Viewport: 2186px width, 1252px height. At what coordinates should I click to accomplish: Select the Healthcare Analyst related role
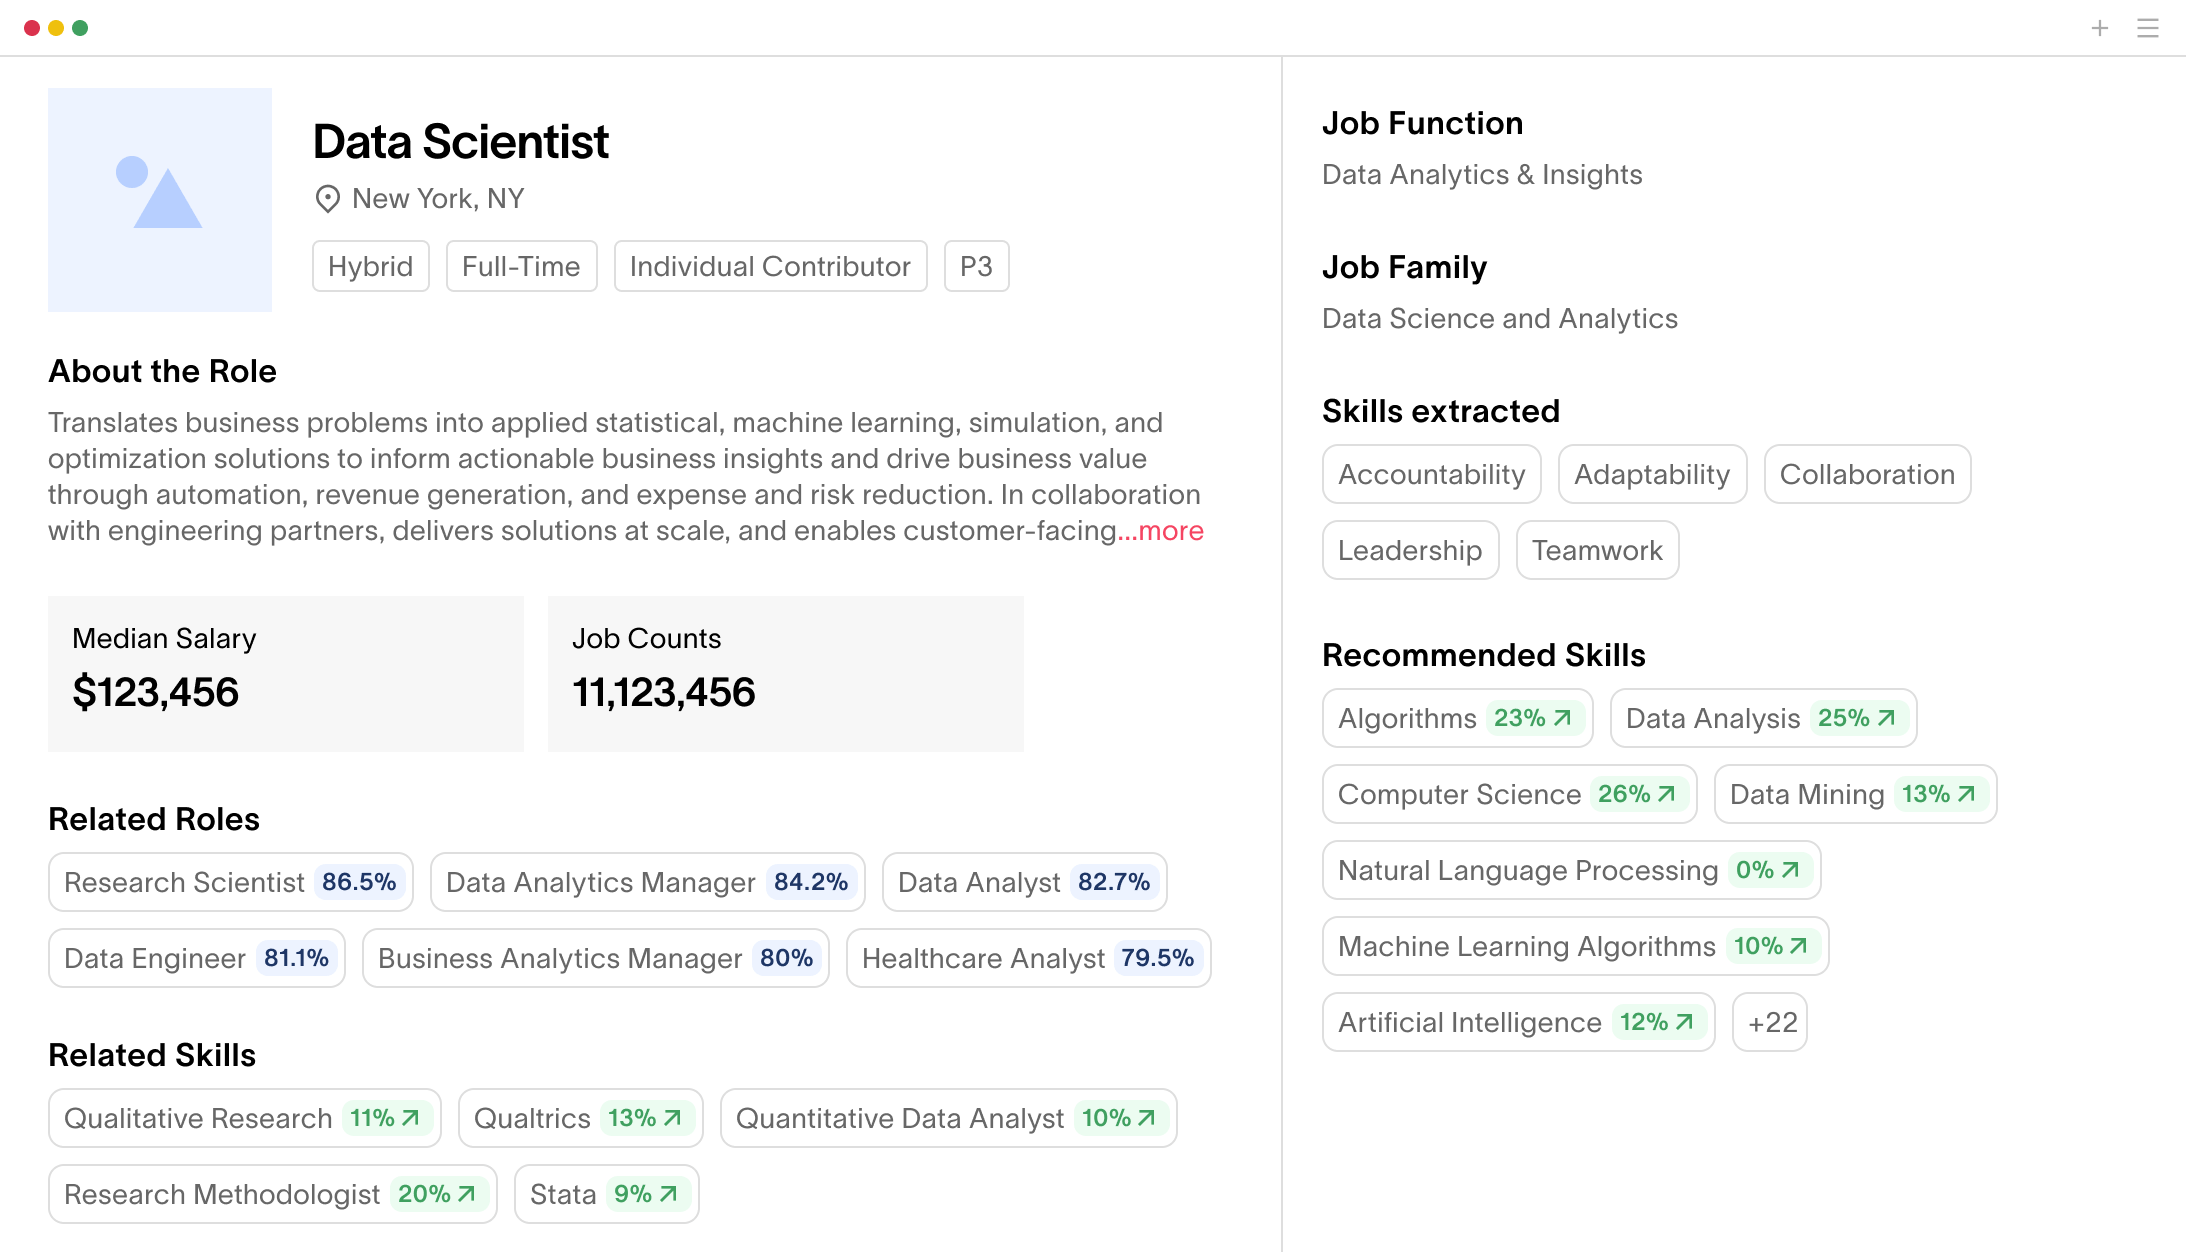tap(1029, 958)
